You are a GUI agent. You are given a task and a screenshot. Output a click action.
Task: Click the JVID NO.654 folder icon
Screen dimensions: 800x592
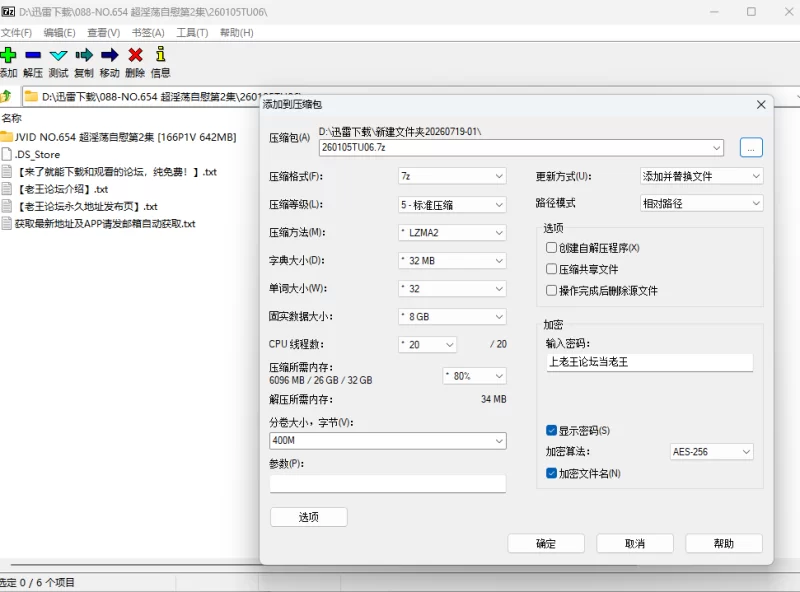coord(6,137)
